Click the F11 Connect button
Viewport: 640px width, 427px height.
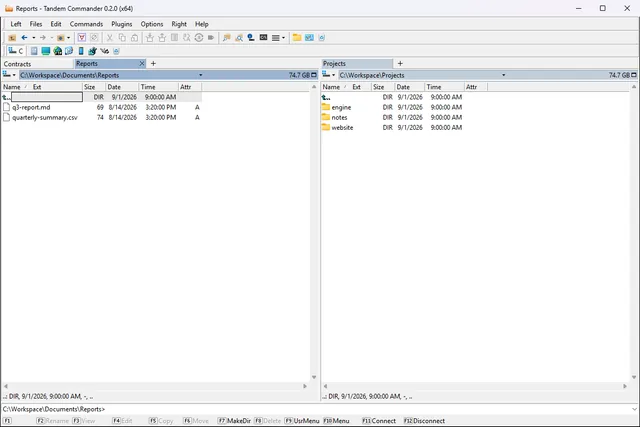[379, 421]
